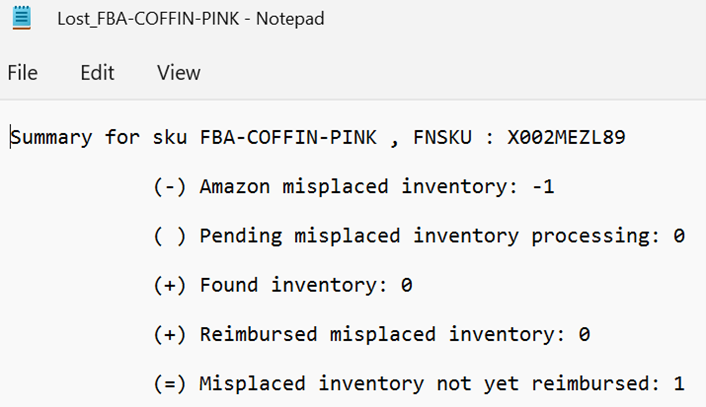Click the final value 1 after not yet reimbursed

click(679, 384)
